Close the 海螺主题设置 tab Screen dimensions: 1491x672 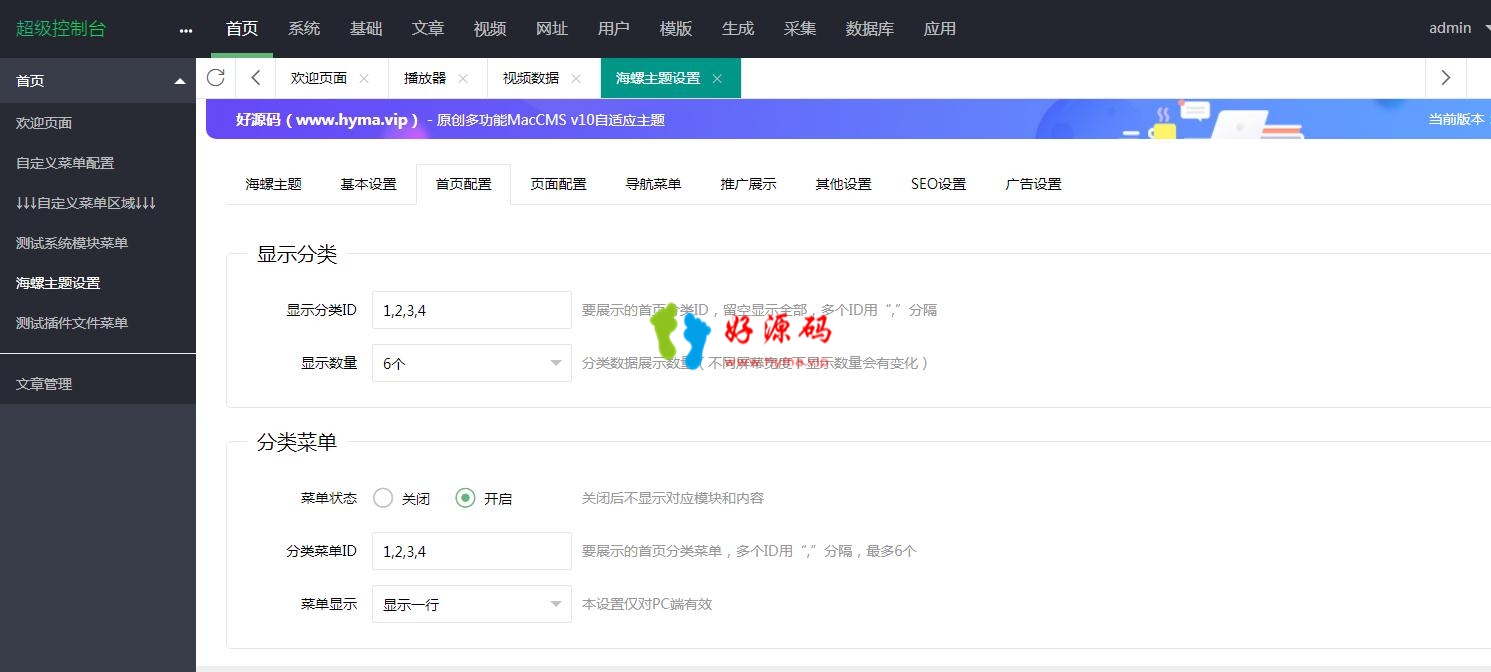717,78
